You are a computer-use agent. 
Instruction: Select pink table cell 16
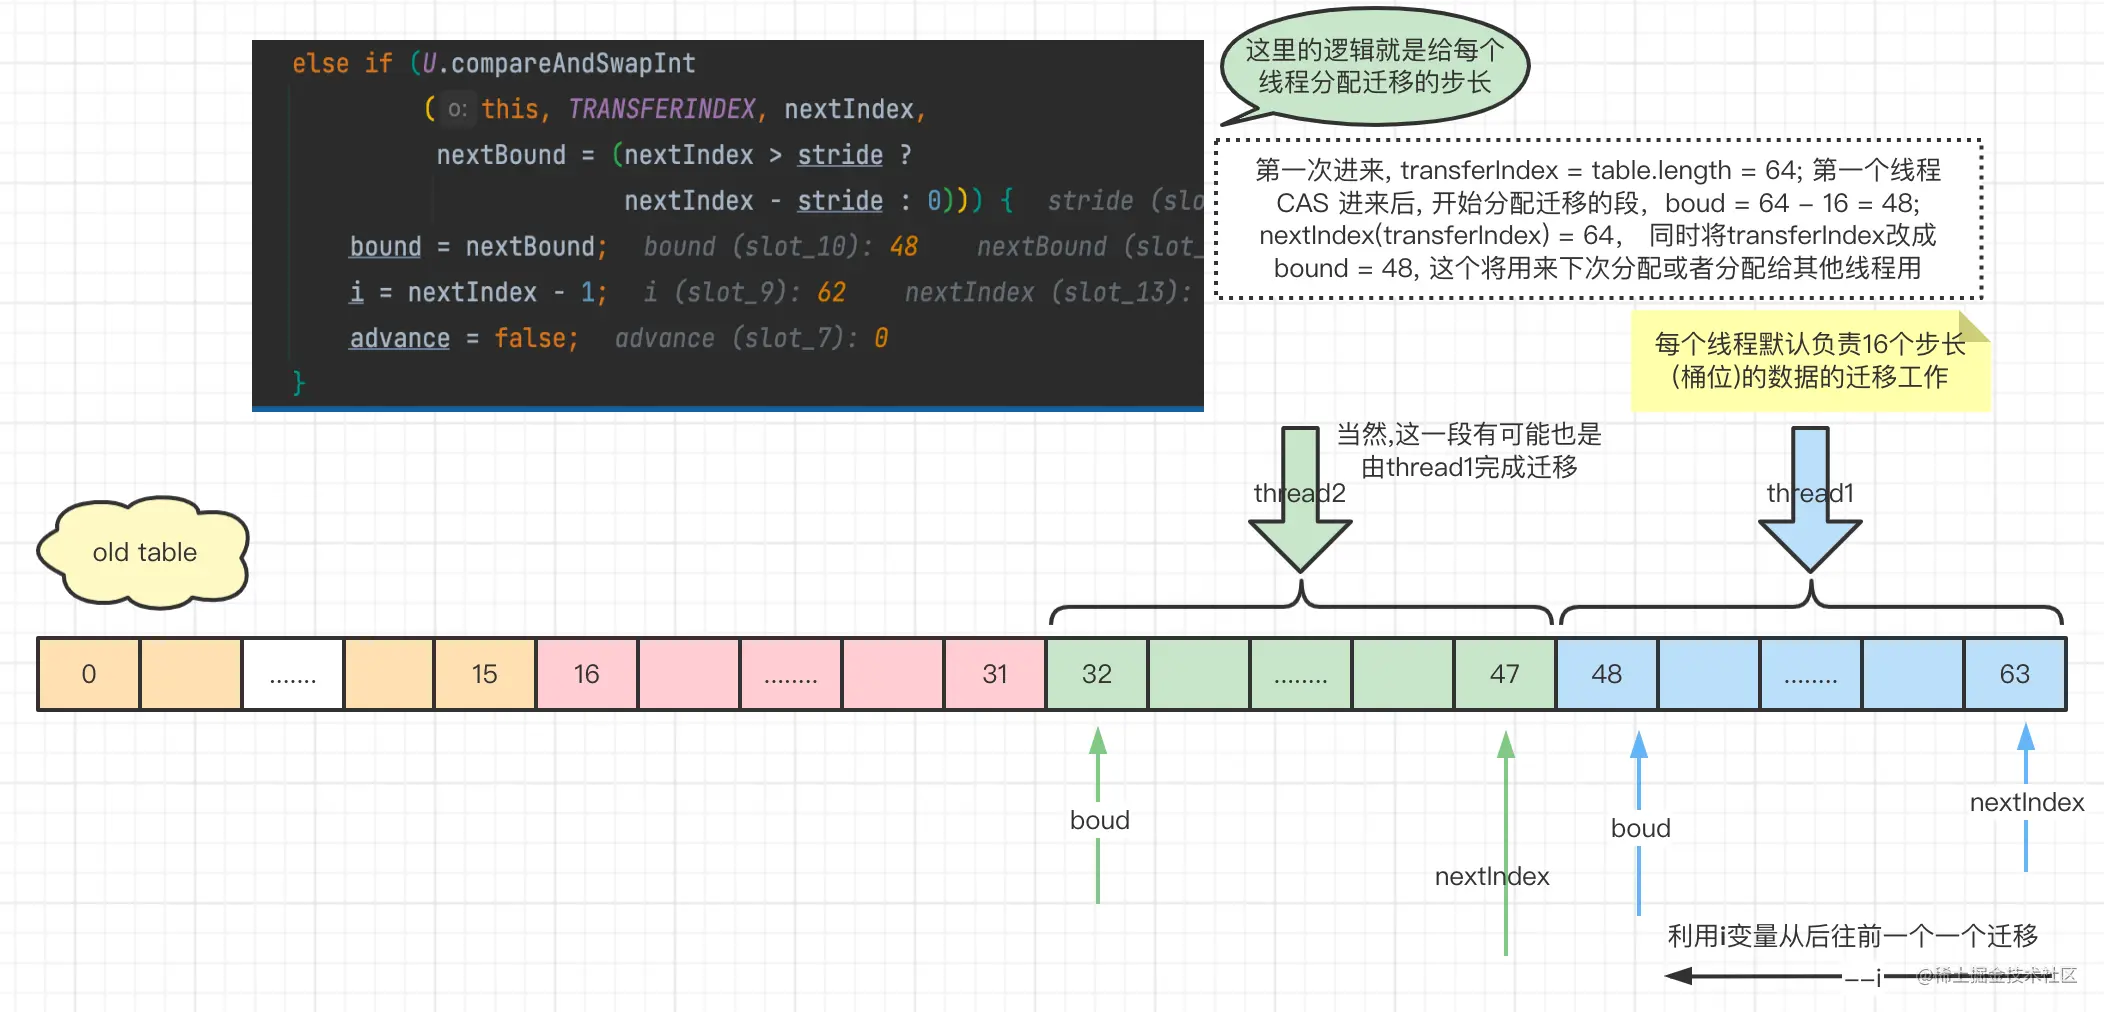pyautogui.click(x=587, y=674)
